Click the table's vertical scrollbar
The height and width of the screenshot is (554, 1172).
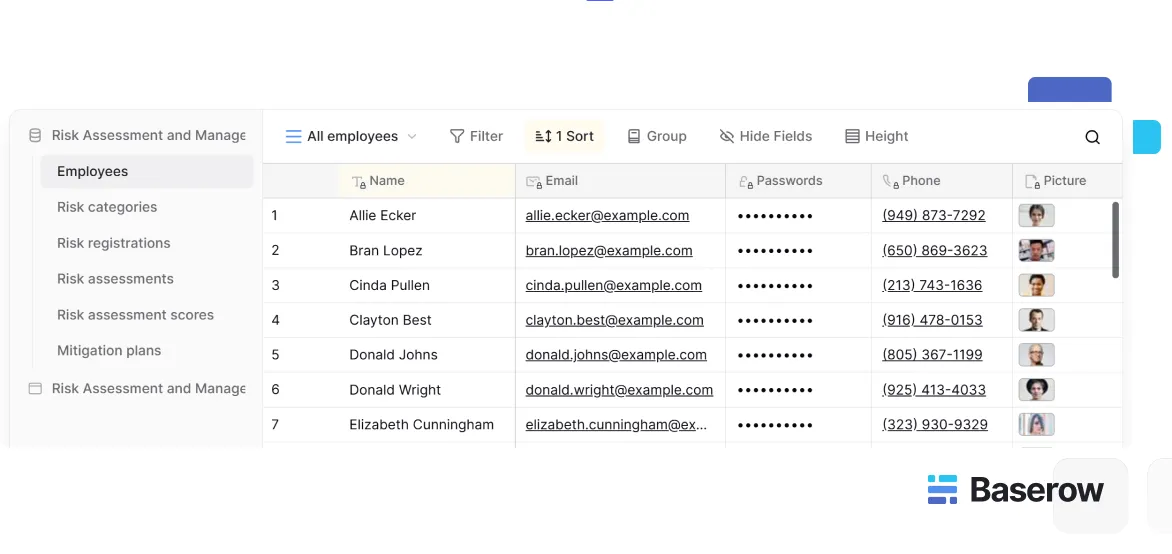click(x=1116, y=240)
